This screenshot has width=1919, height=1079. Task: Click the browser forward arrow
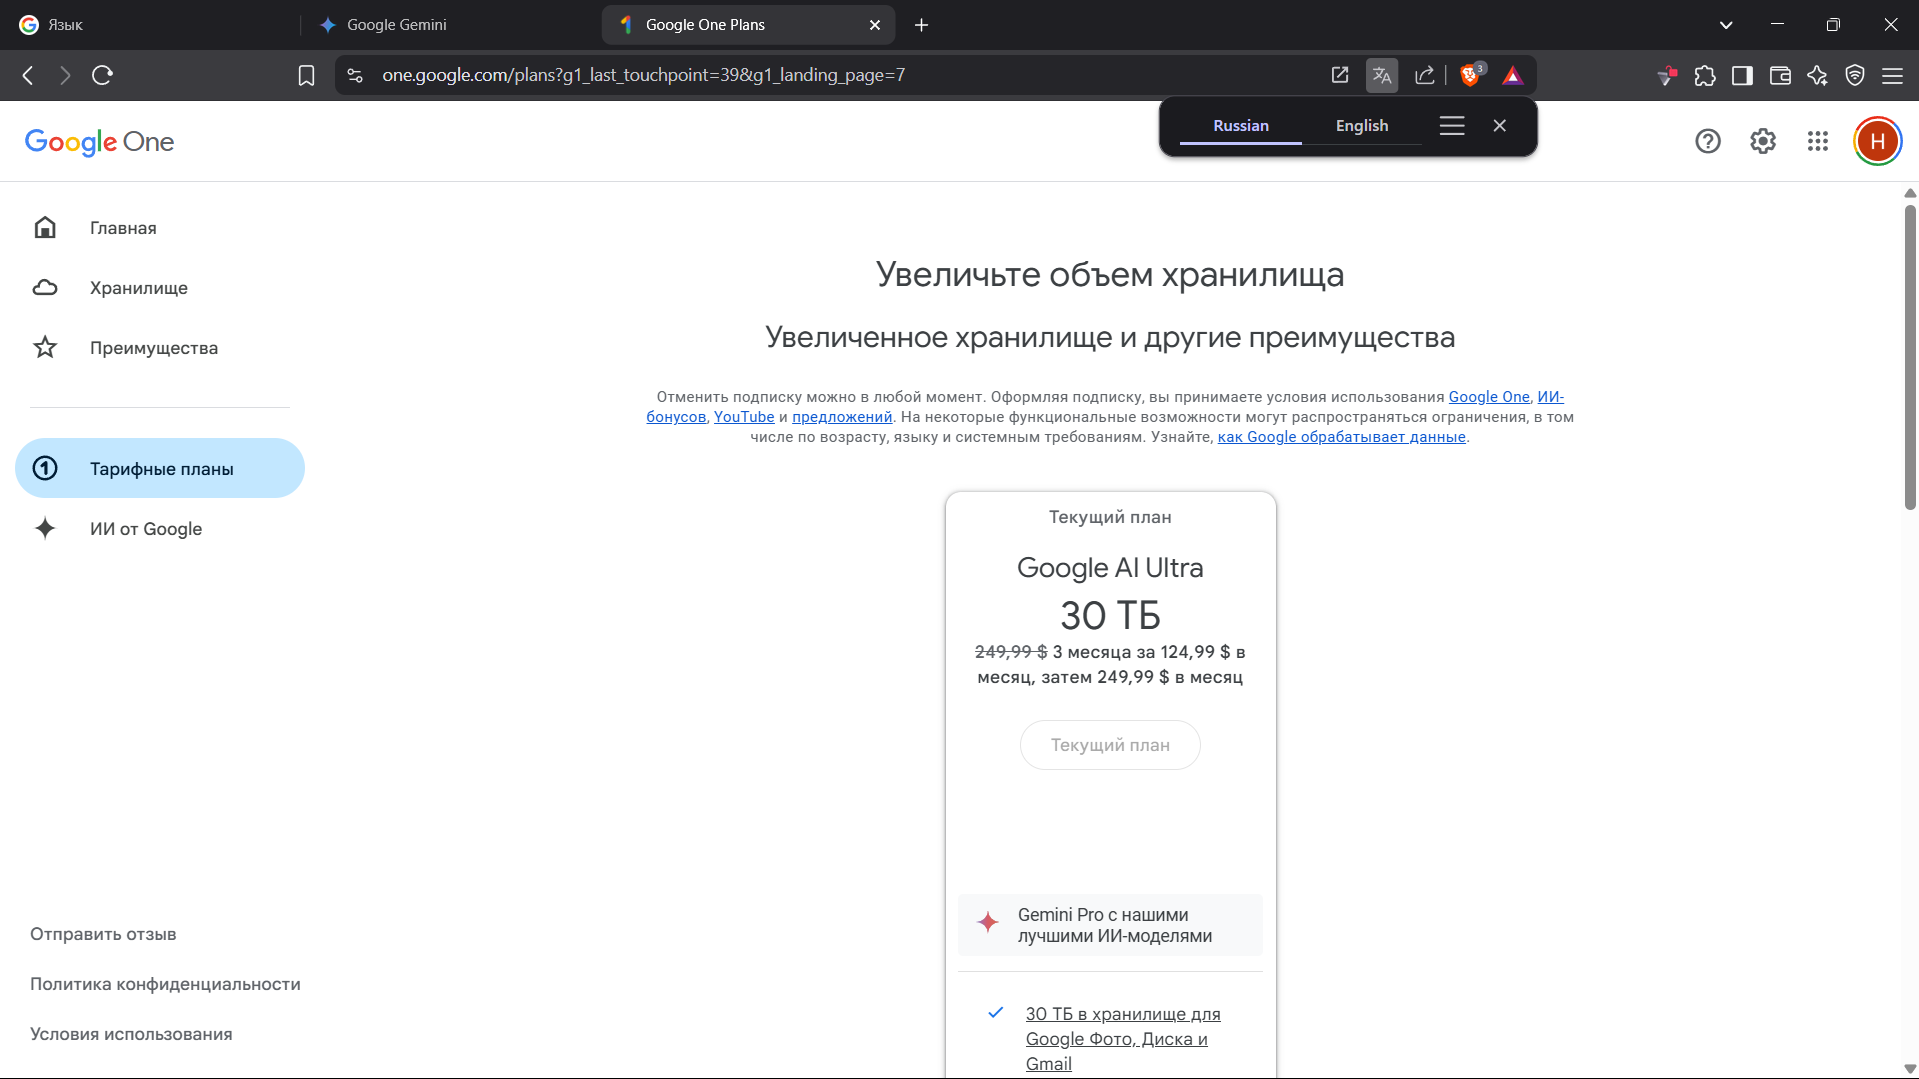(65, 75)
